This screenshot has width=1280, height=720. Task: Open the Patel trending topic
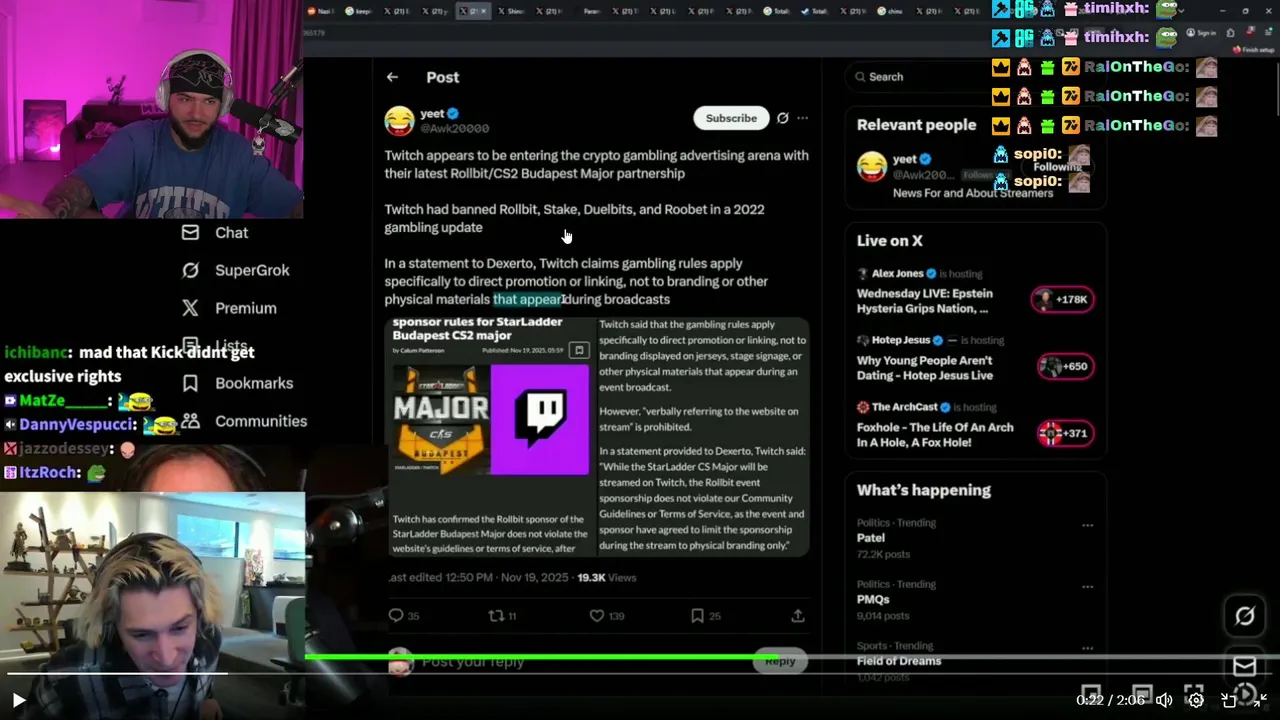[x=871, y=538]
